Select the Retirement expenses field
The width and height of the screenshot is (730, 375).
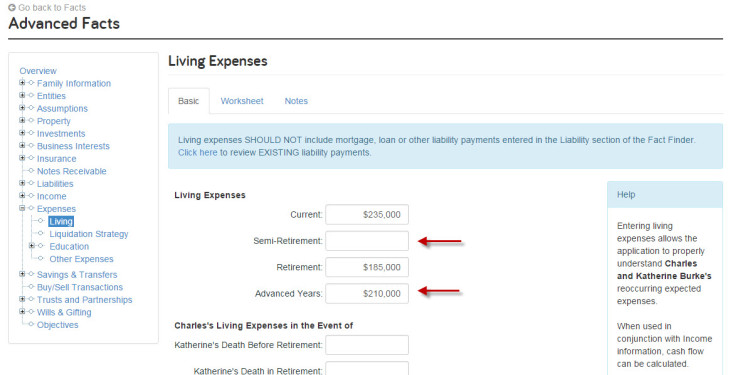(x=367, y=267)
